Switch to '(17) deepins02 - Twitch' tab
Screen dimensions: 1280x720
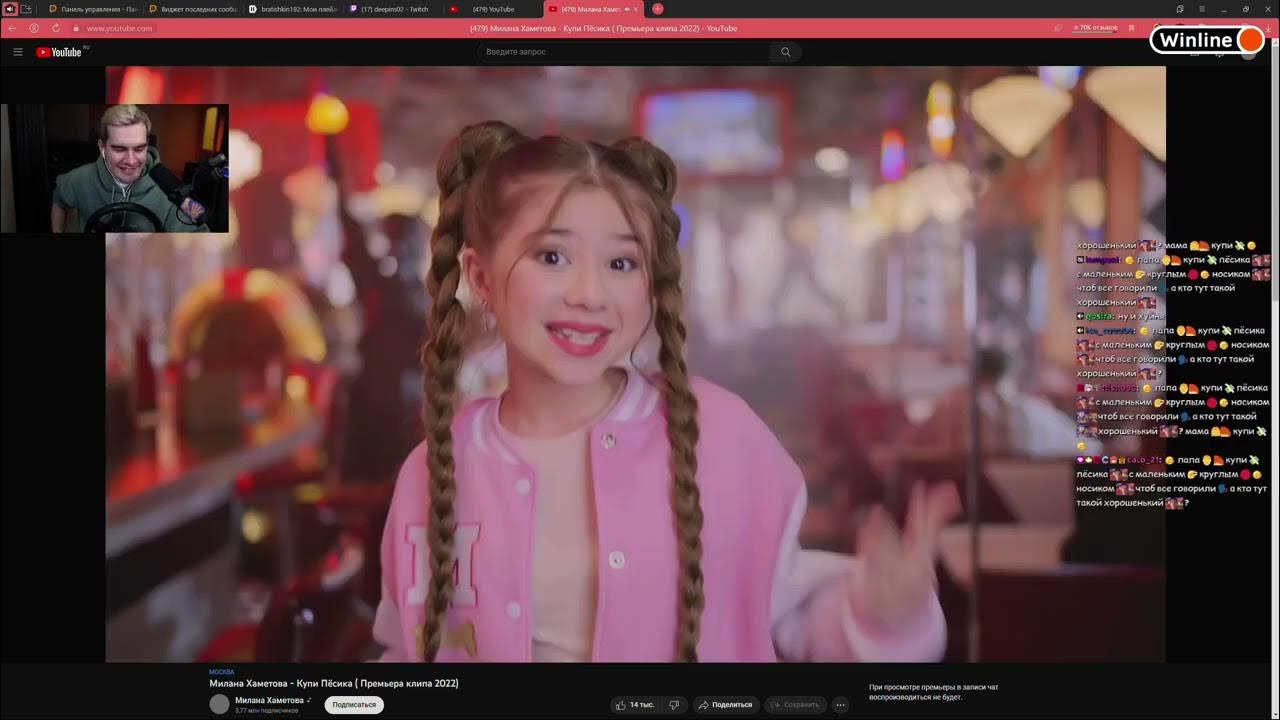[394, 9]
